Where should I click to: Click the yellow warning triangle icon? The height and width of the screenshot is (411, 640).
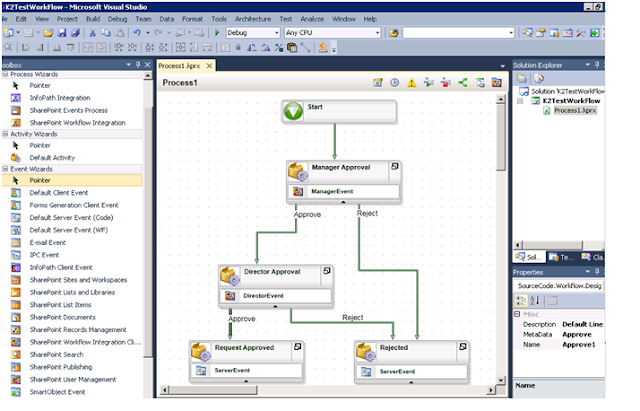point(411,83)
